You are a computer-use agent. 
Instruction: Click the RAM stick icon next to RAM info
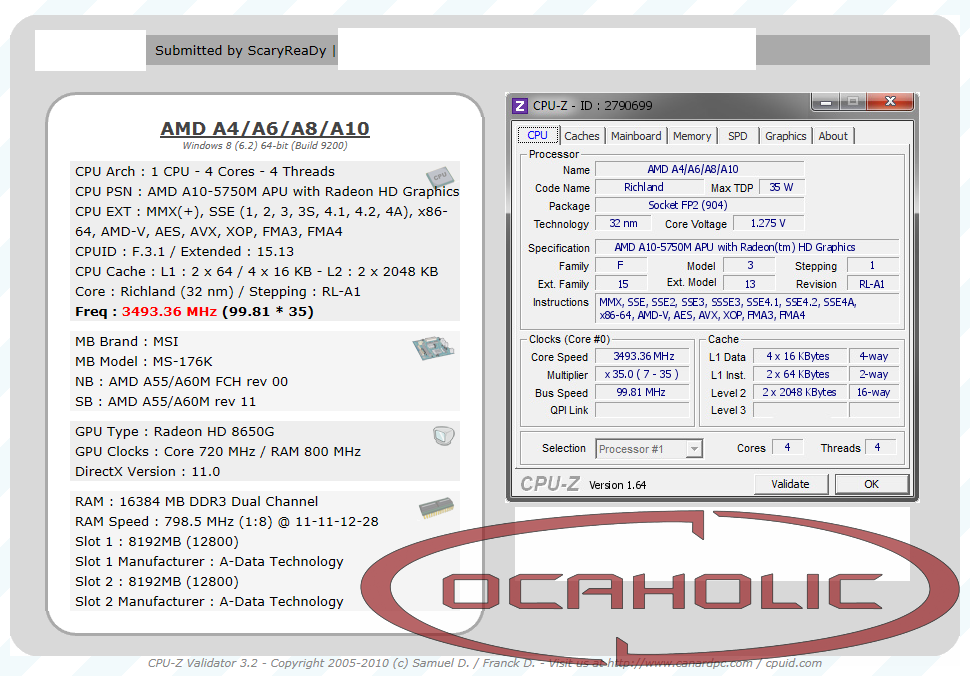[437, 508]
